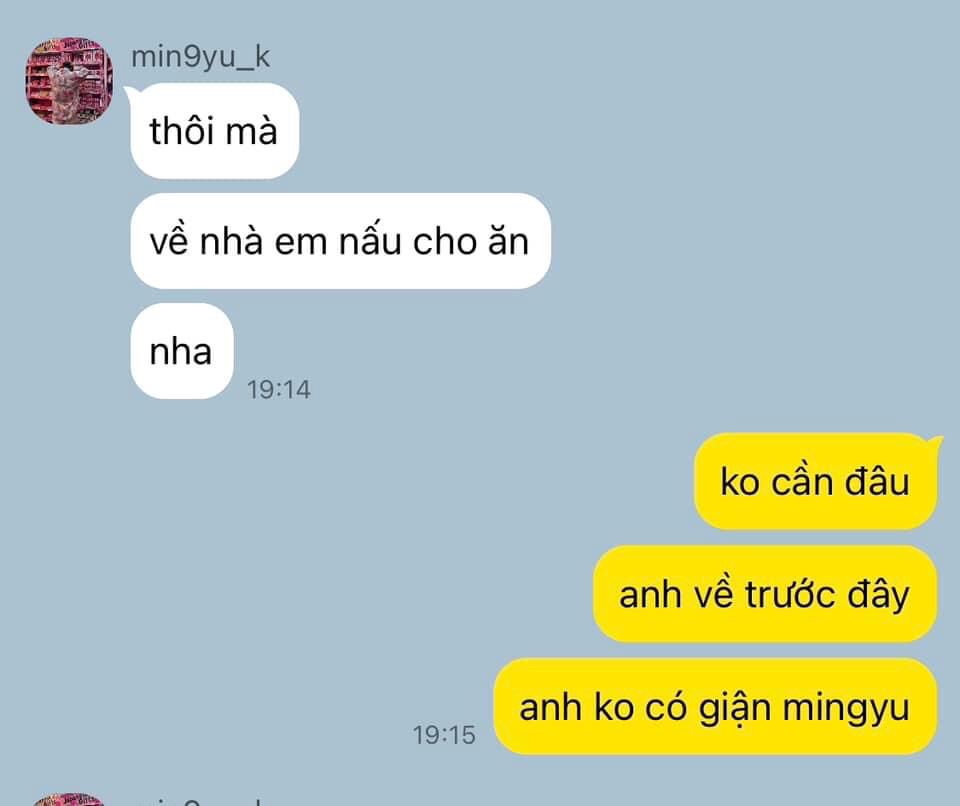This screenshot has height=806, width=960.
Task: Tap the cut-off username at bottom
Action: click(x=200, y=801)
